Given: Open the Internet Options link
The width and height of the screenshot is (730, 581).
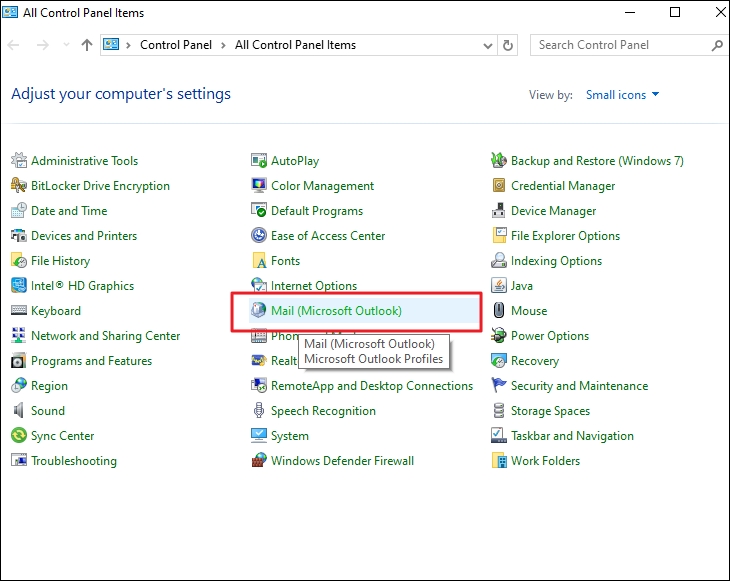Looking at the screenshot, I should point(314,286).
